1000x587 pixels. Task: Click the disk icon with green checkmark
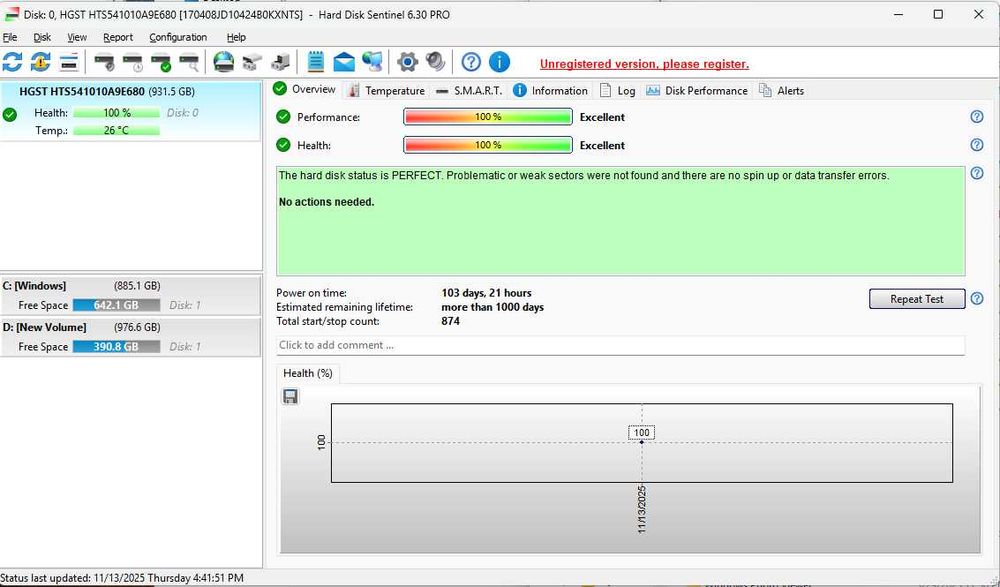[161, 63]
